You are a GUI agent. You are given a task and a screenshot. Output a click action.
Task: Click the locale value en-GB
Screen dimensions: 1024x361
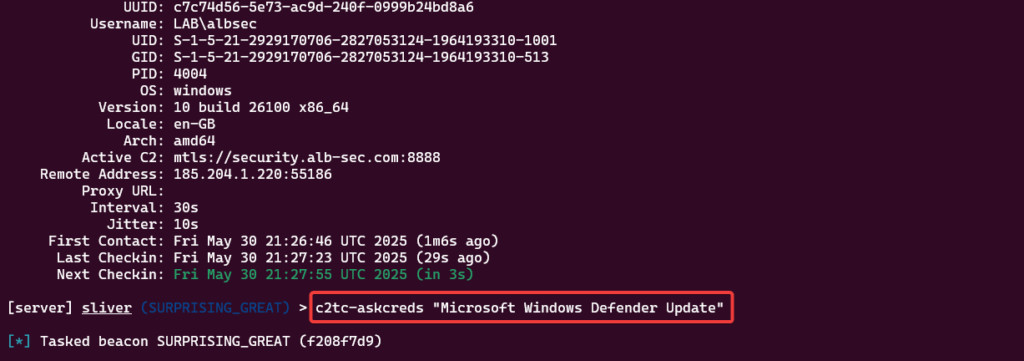coord(194,124)
